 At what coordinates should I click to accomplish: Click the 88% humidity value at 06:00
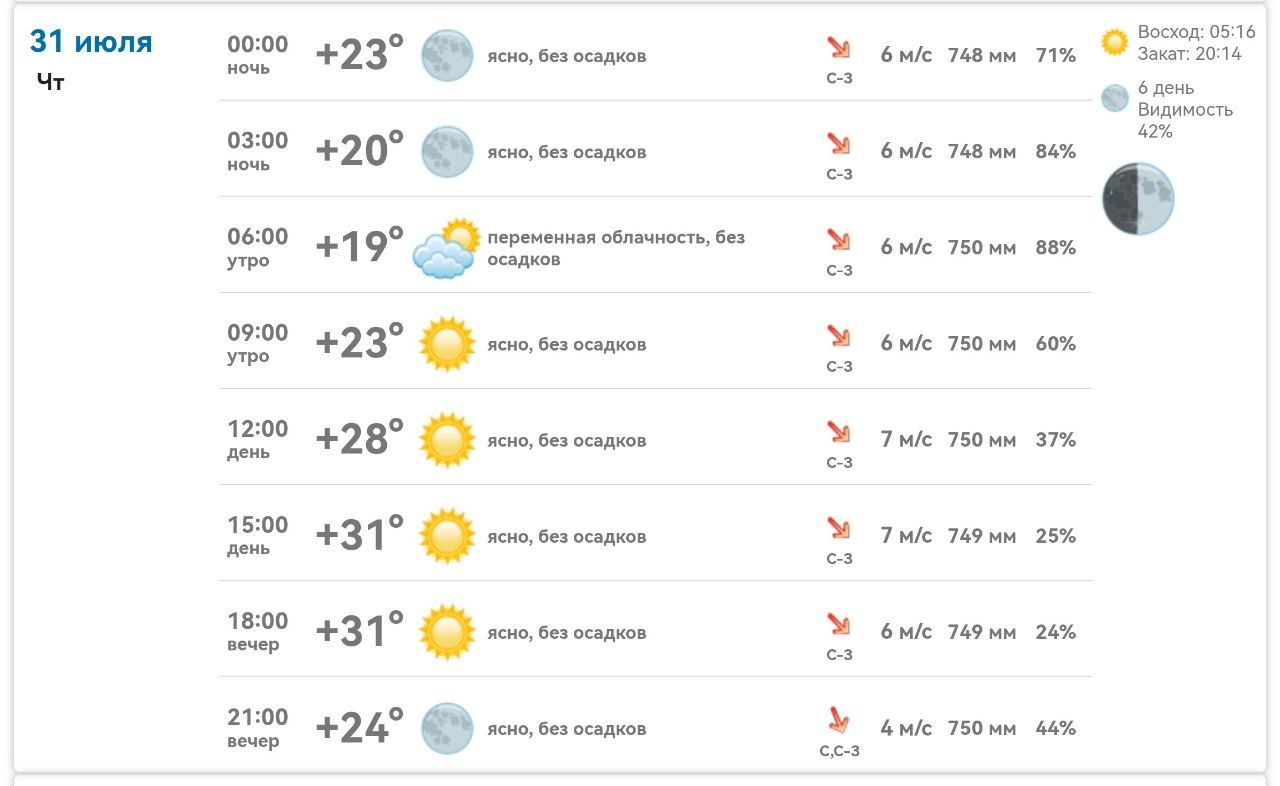[1056, 247]
